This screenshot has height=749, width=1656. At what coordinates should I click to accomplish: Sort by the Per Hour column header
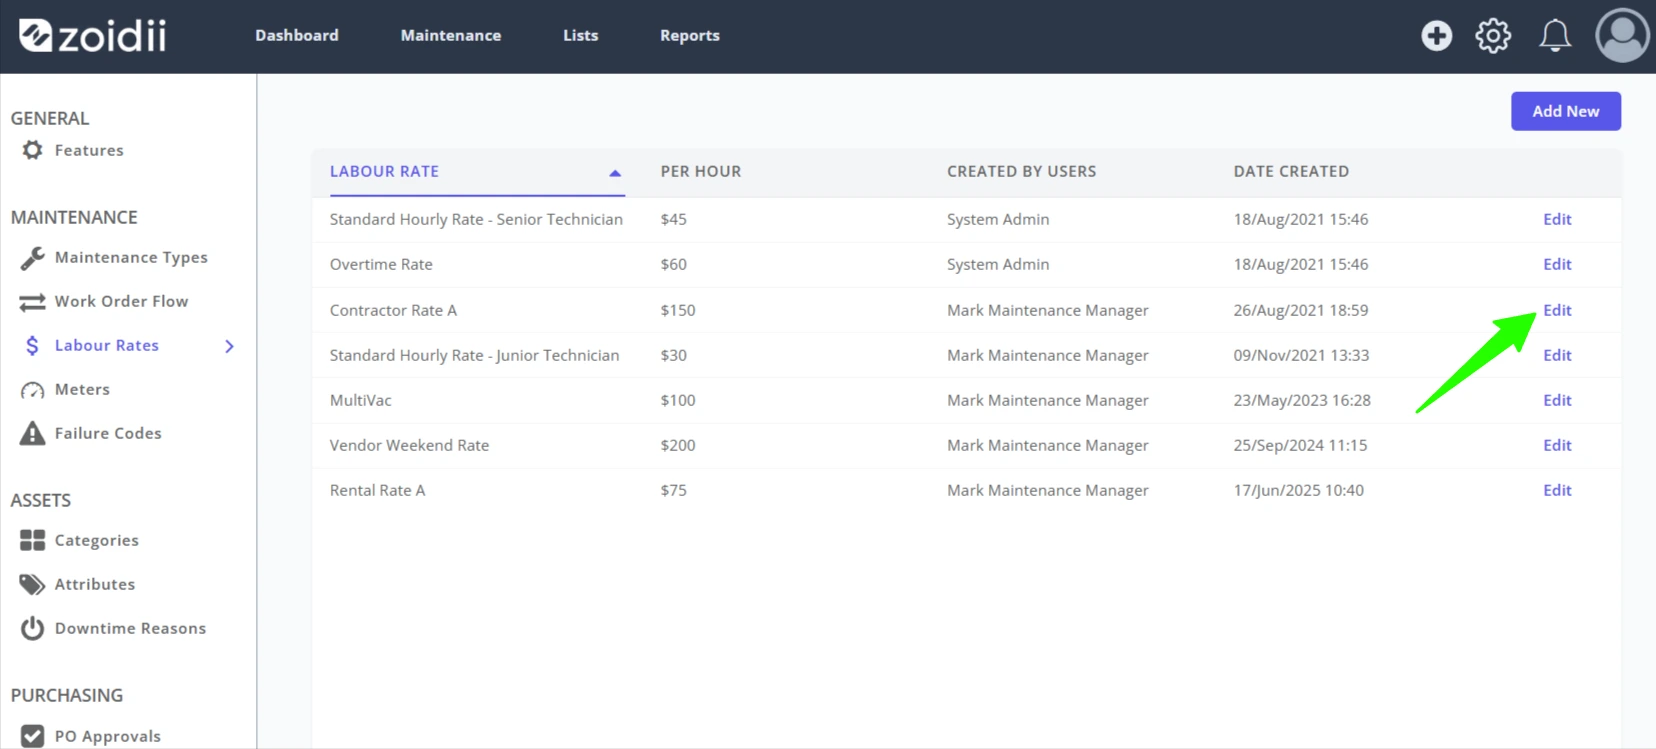700,172
